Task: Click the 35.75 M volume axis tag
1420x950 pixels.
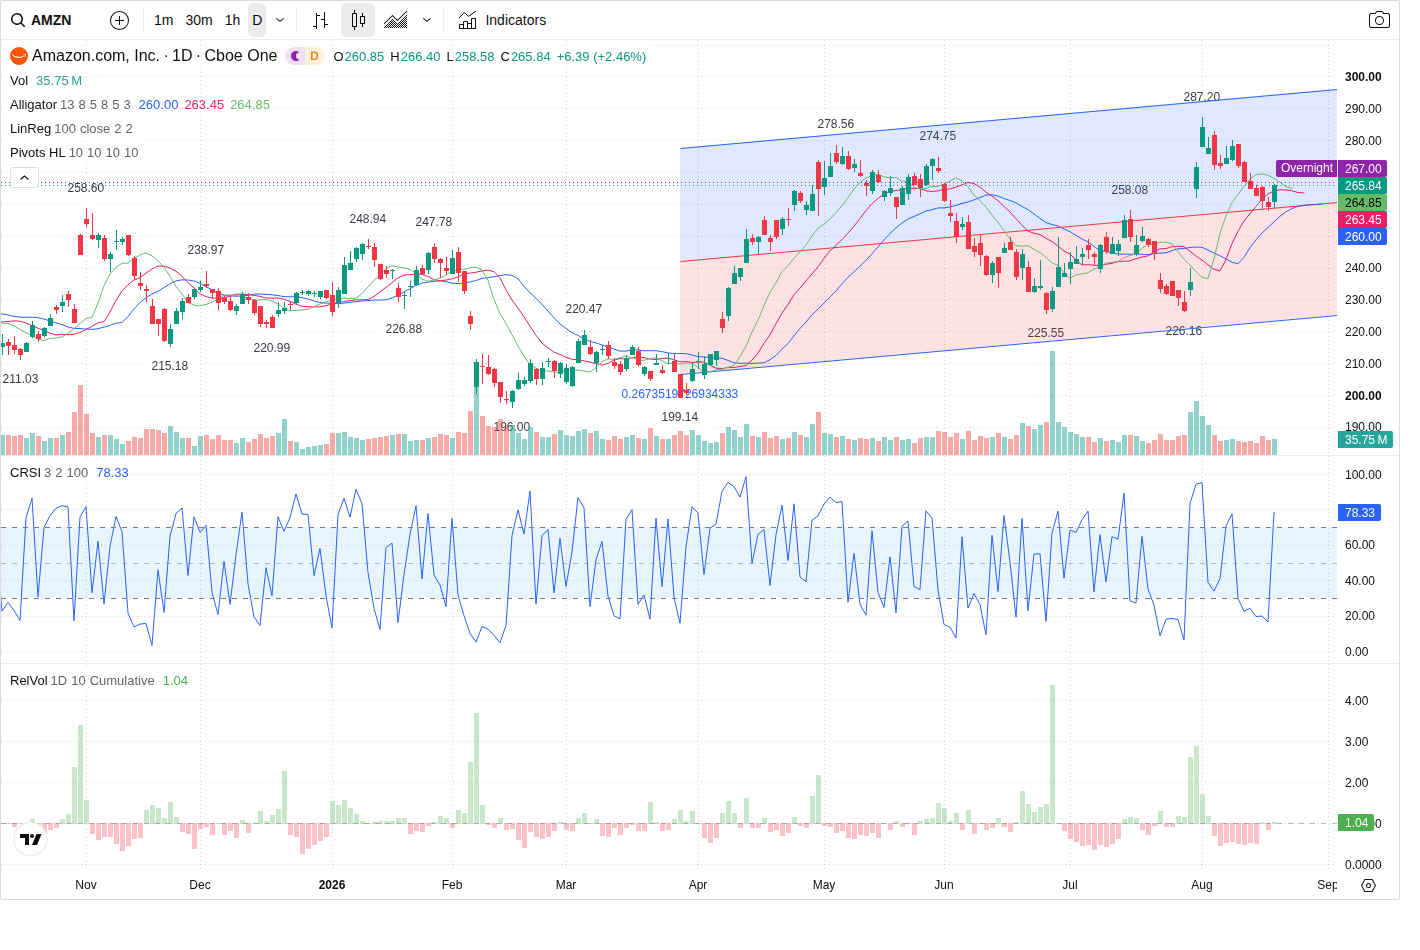Action: click(1365, 440)
